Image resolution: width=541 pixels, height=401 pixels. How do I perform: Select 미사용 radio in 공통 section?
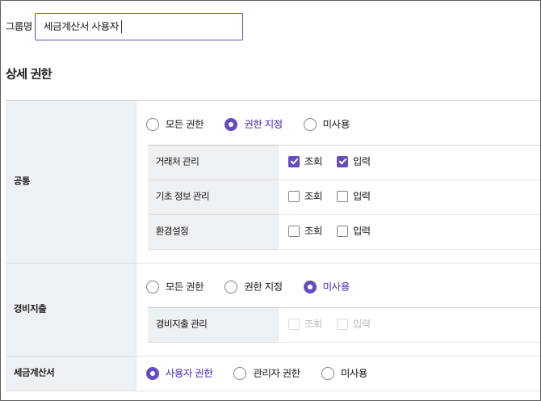click(x=310, y=124)
